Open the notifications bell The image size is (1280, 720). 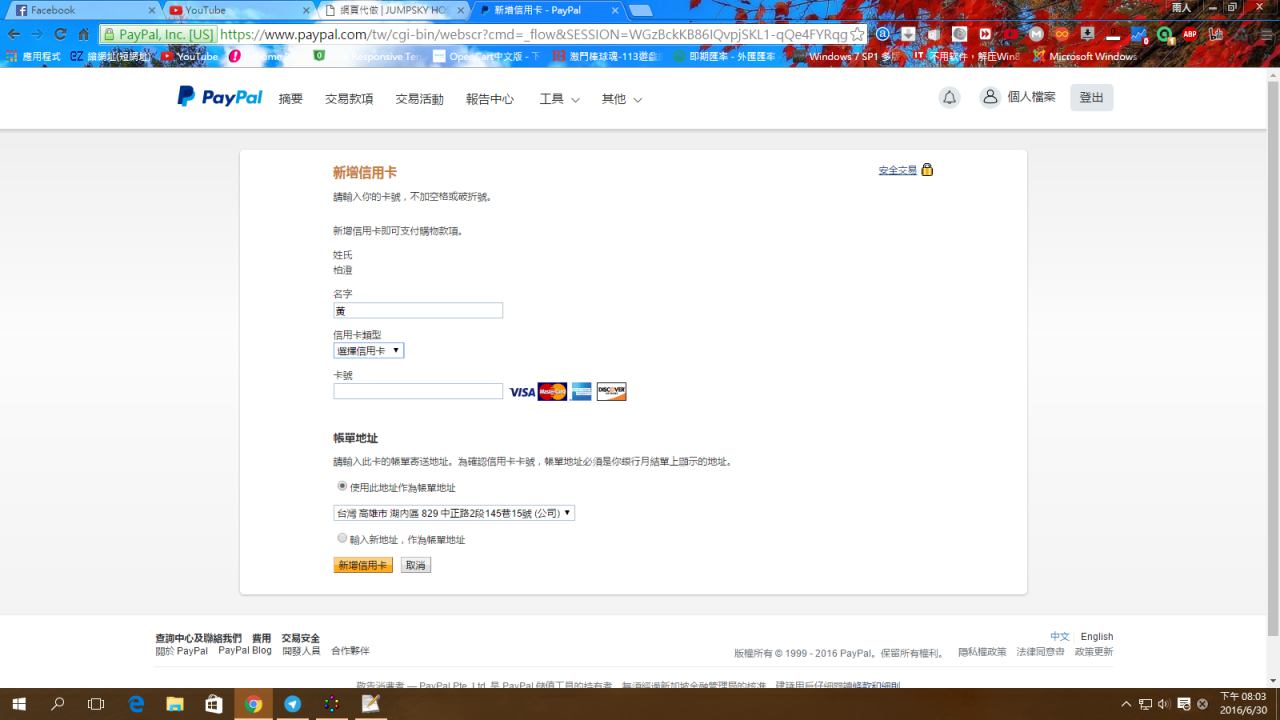pyautogui.click(x=950, y=97)
